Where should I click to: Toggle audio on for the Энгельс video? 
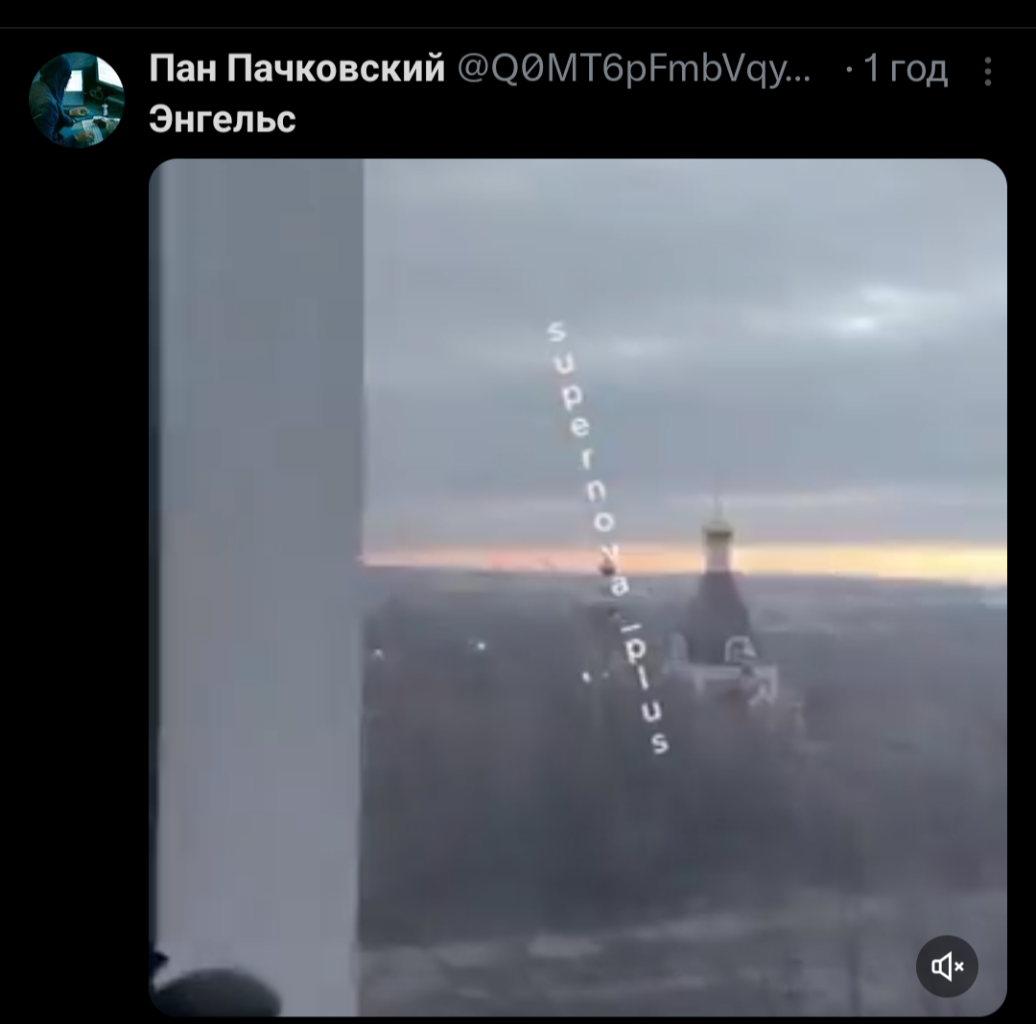tap(947, 967)
